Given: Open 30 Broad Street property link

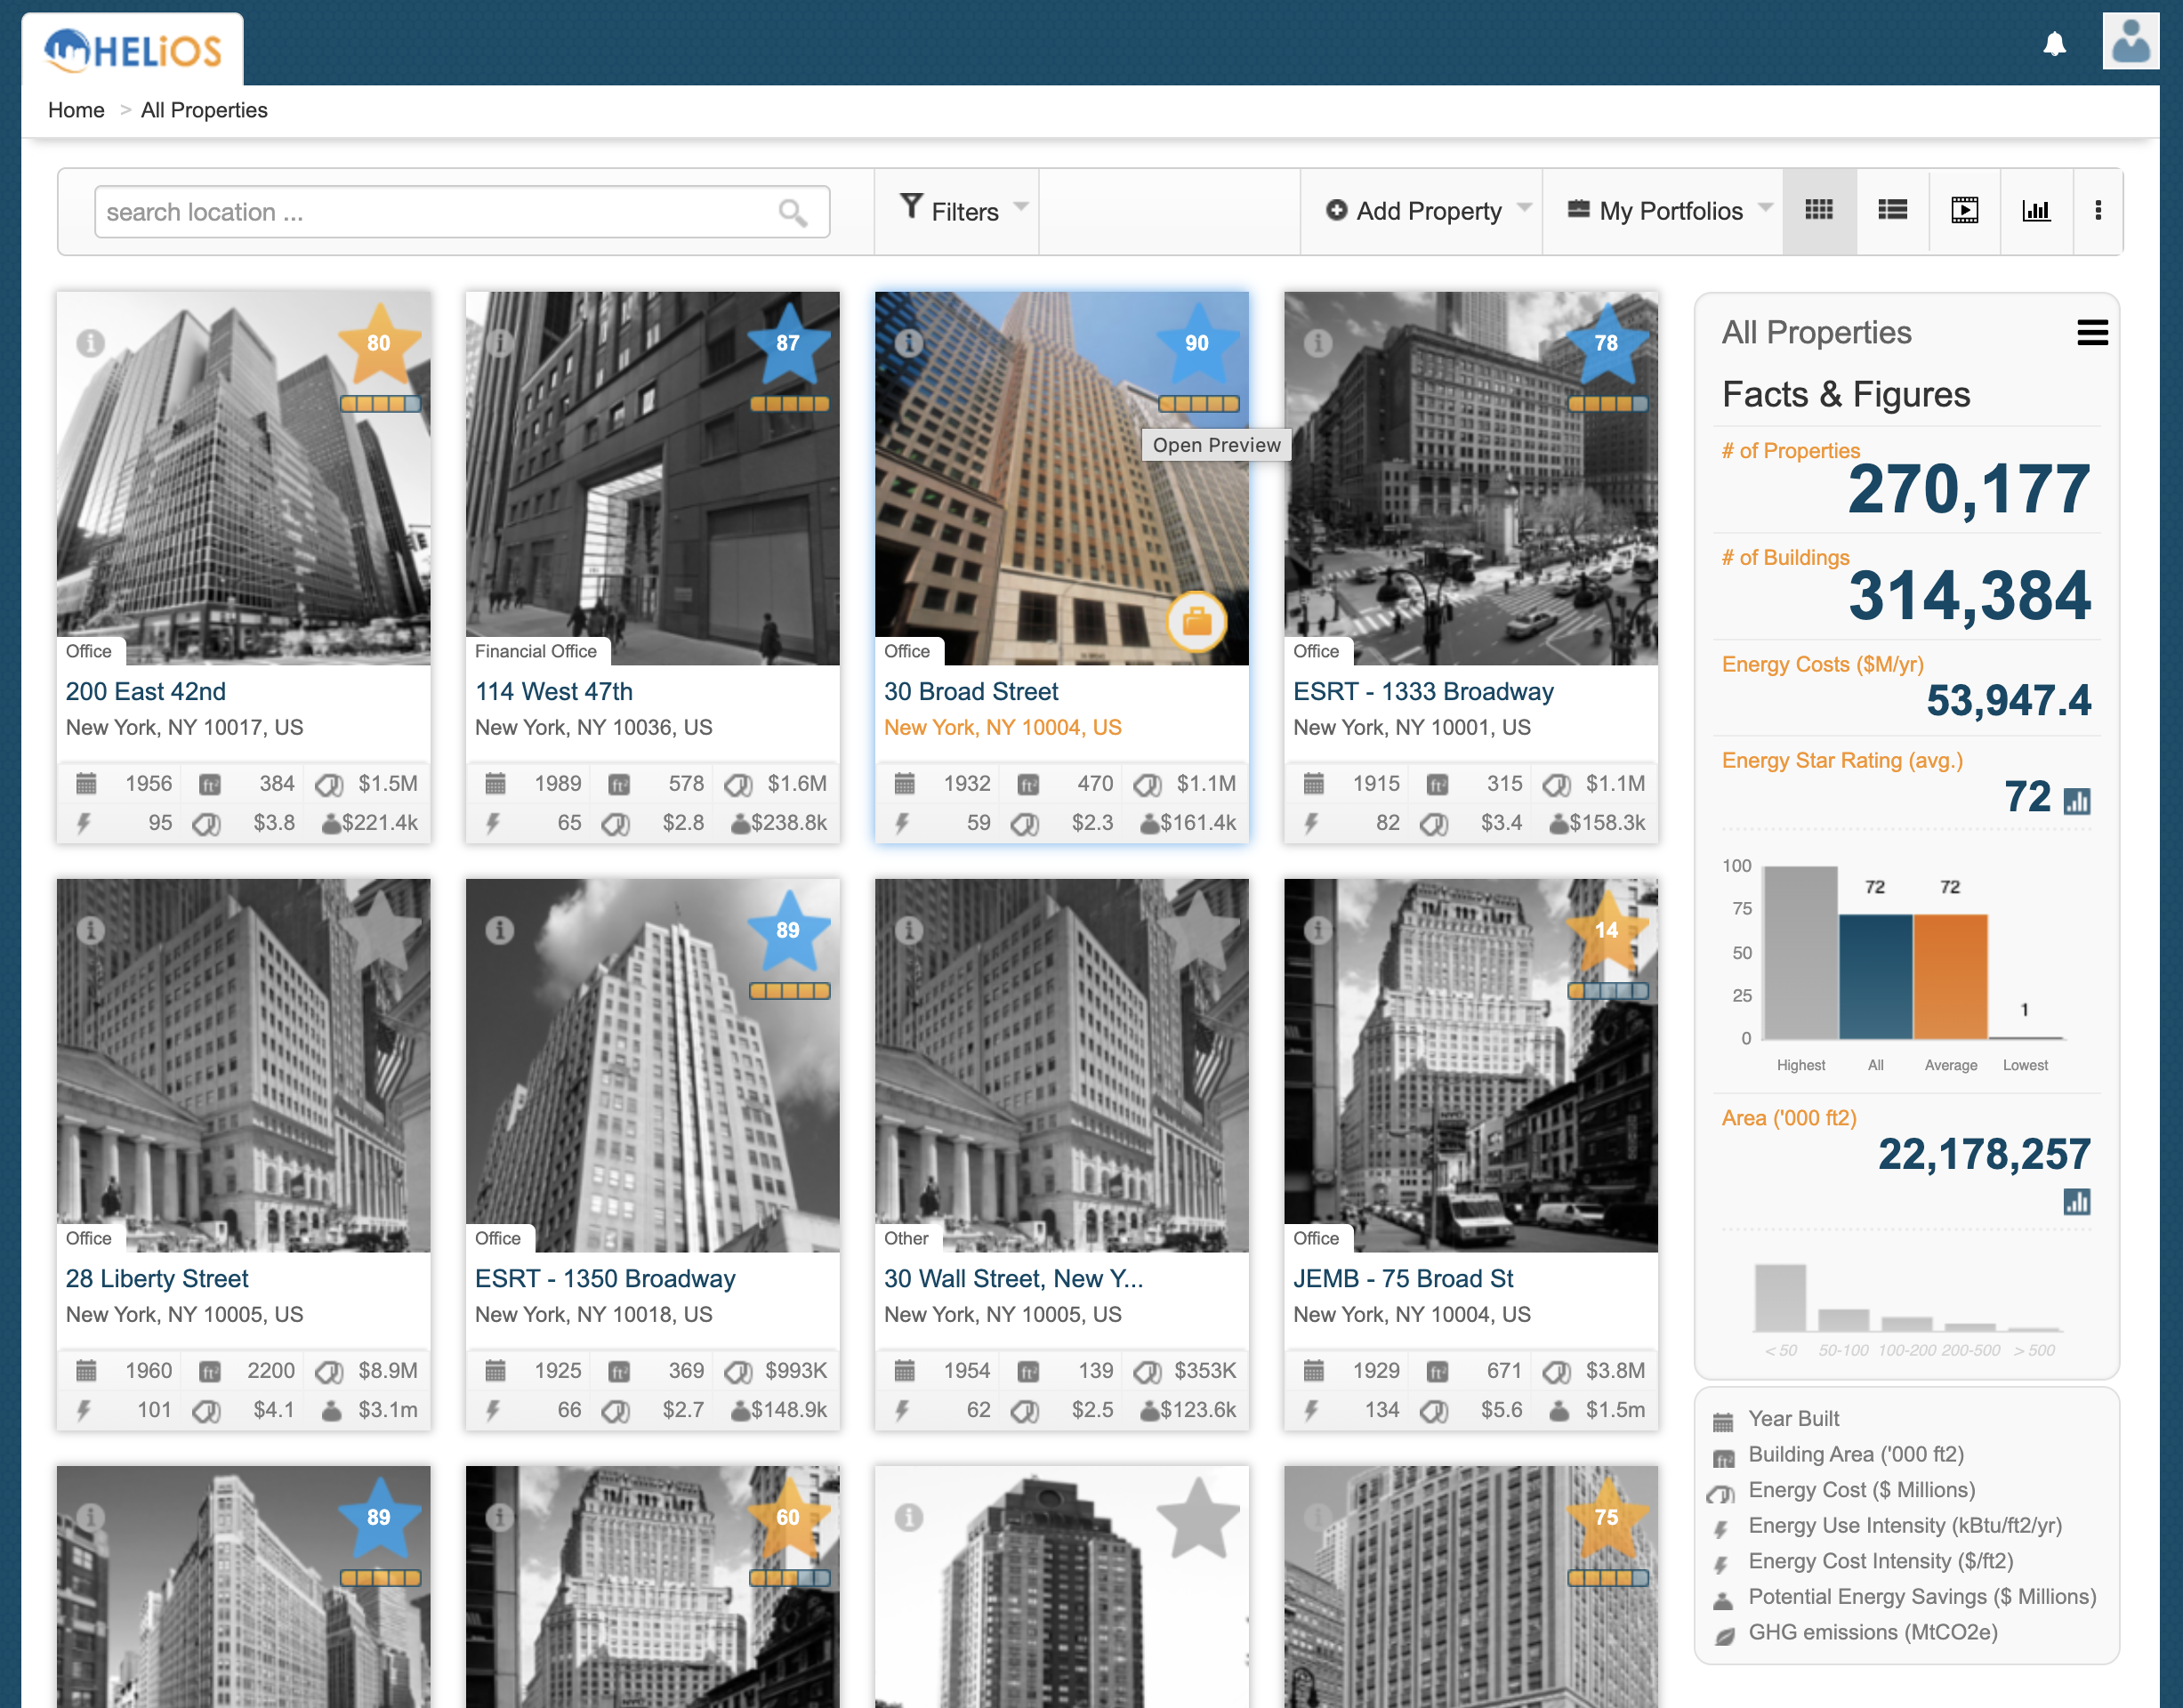Looking at the screenshot, I should tap(971, 691).
